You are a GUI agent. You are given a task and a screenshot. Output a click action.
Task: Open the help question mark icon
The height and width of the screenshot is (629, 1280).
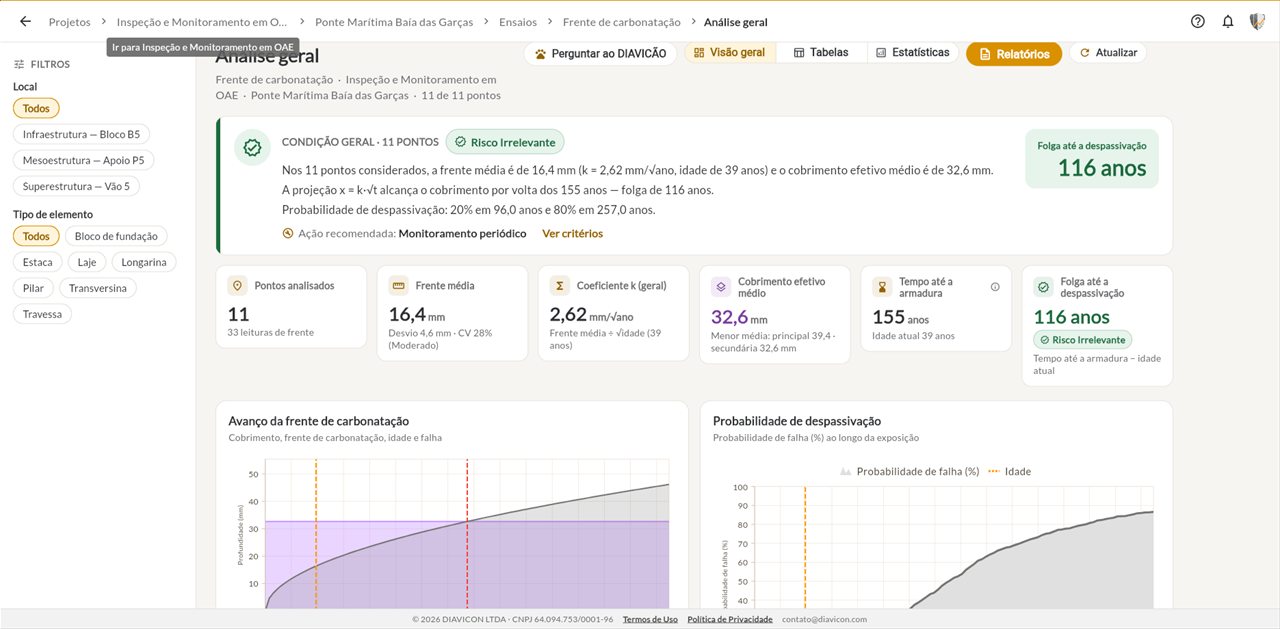(1198, 21)
